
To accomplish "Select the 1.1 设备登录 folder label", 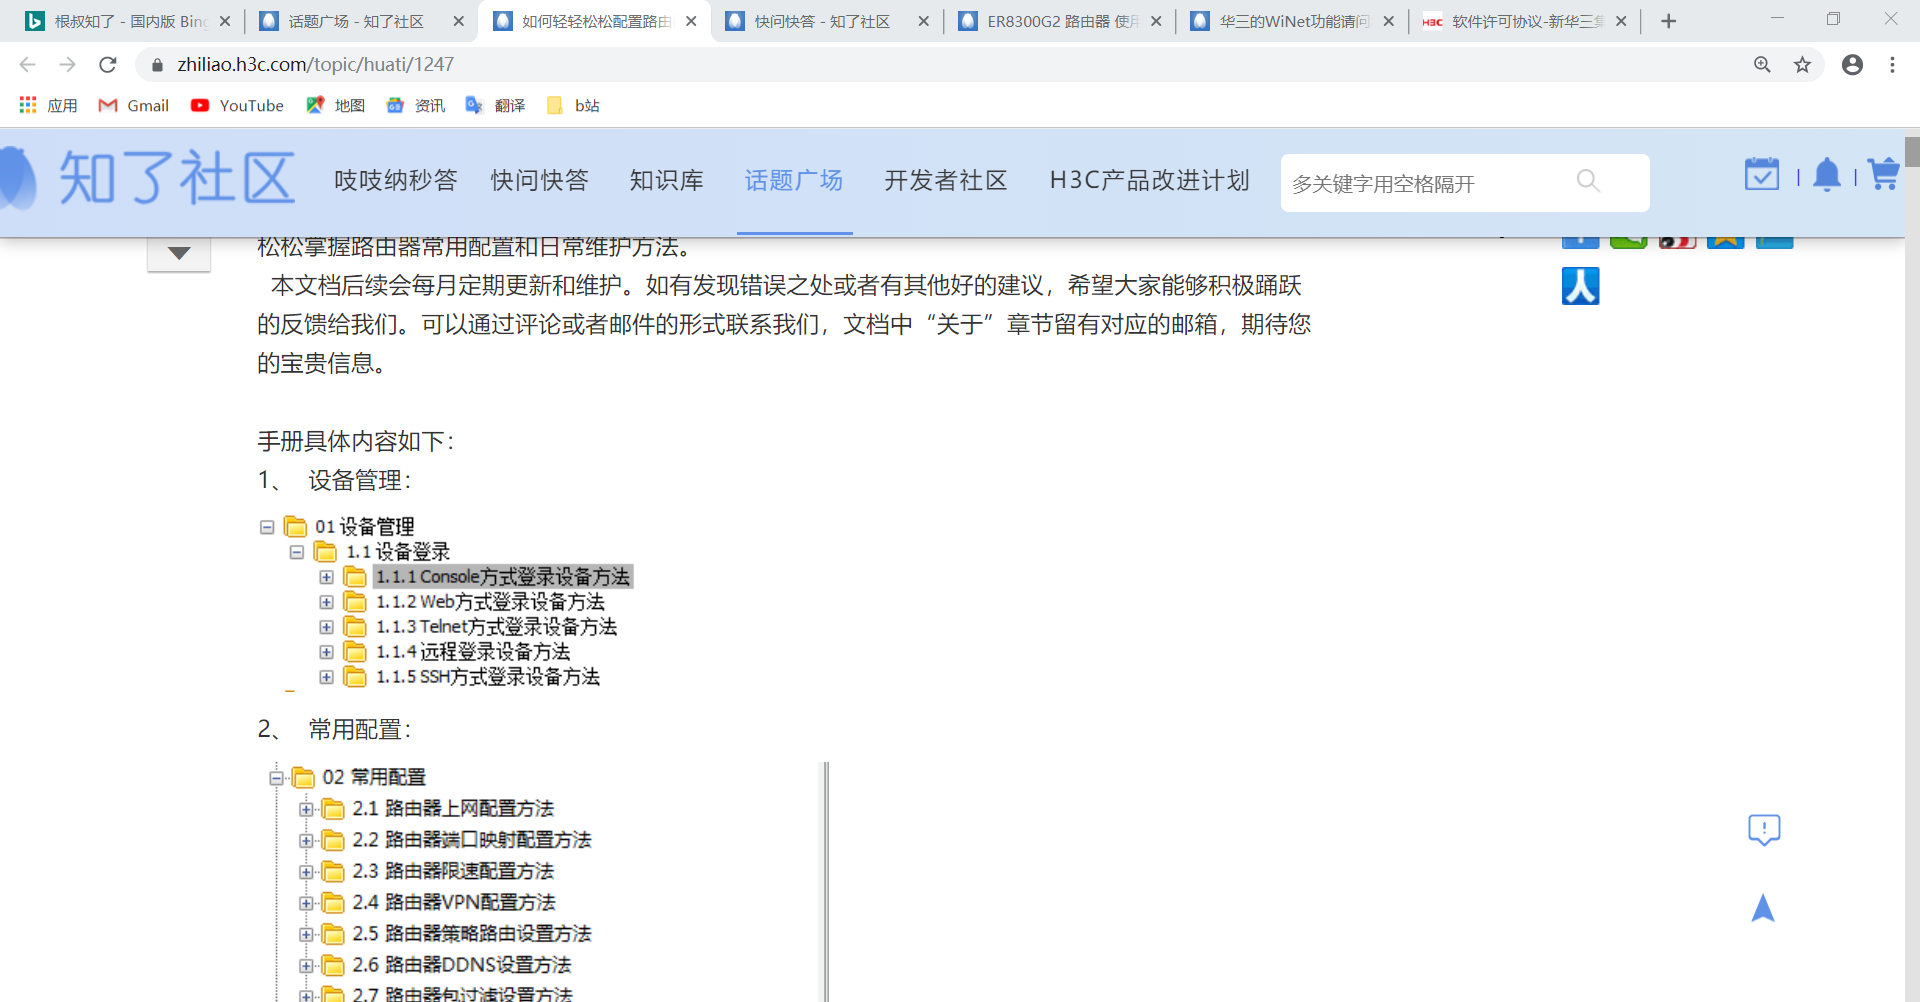I will coord(398,552).
